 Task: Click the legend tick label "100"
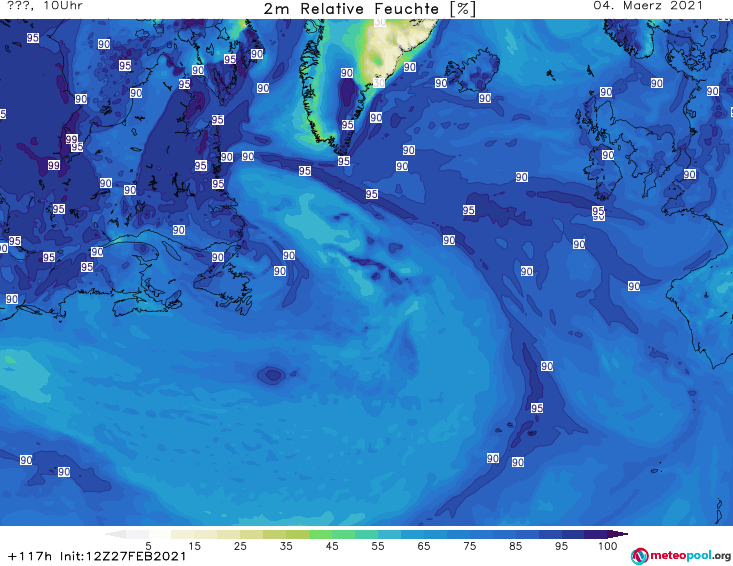tap(608, 546)
